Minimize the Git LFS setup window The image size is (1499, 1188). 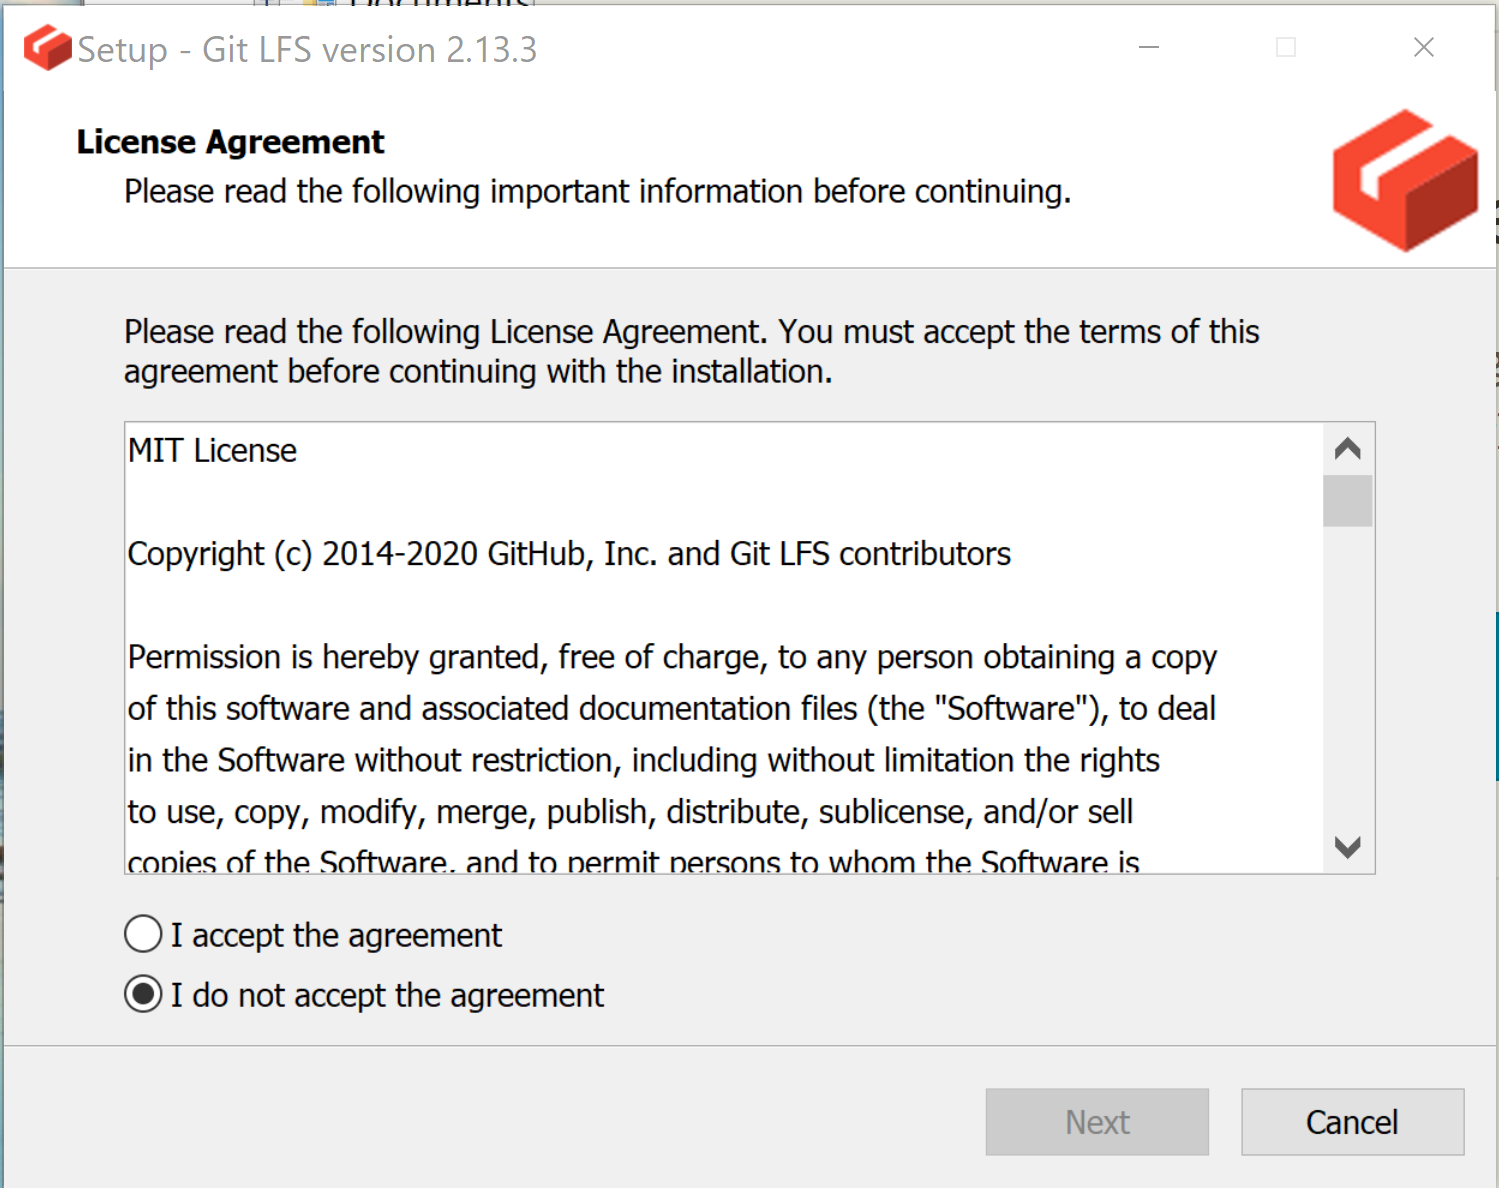click(x=1149, y=47)
